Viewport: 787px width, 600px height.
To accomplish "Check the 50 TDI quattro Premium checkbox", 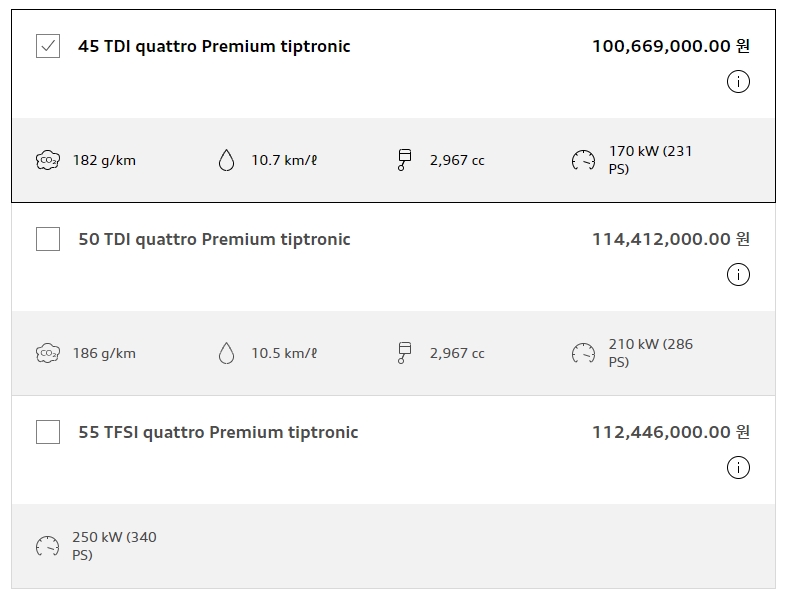I will click(x=48, y=238).
